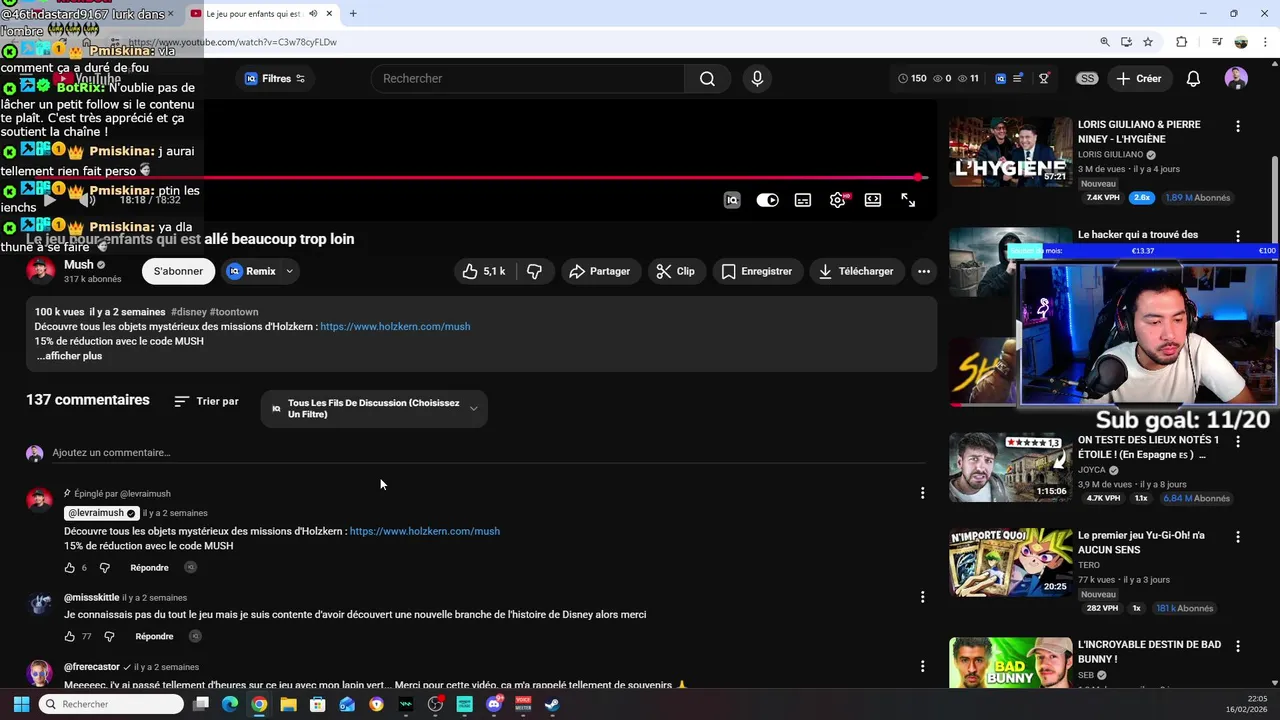Open the YouTube notifications bell
The height and width of the screenshot is (720, 1280).
[x=1193, y=79]
